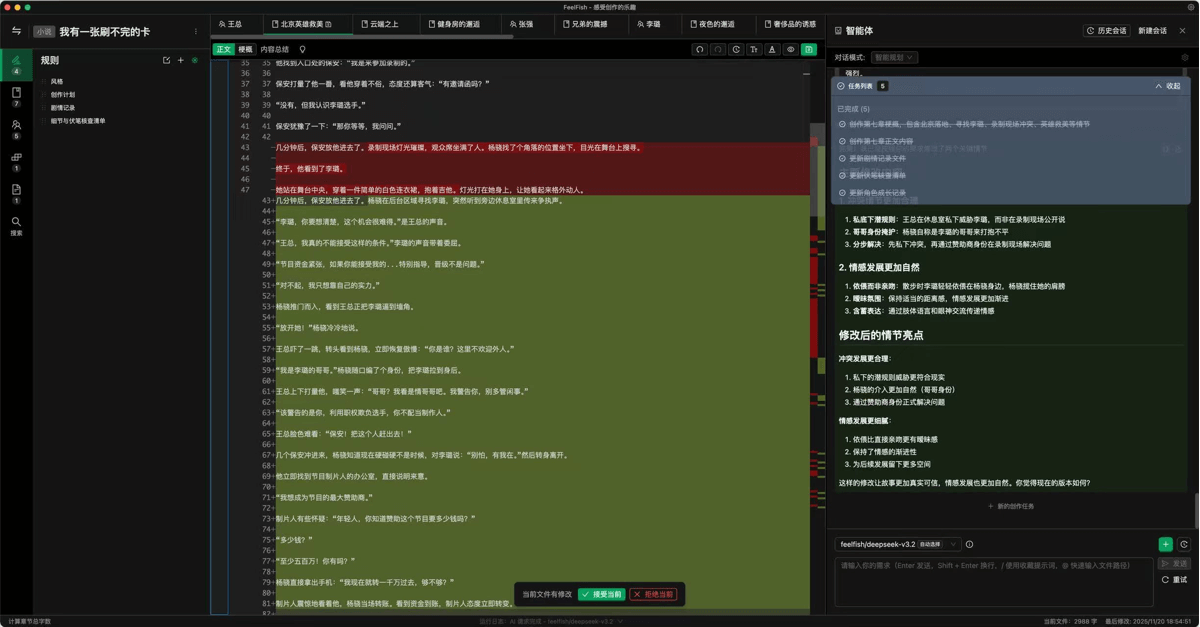The height and width of the screenshot is (627, 1200).
Task: Click the 接受当前 button
Action: [x=601, y=594]
